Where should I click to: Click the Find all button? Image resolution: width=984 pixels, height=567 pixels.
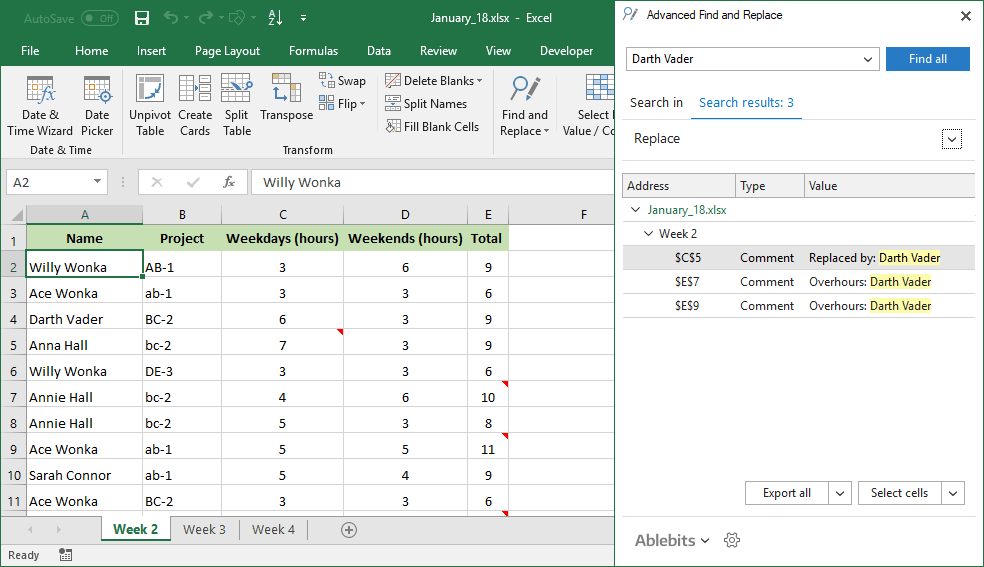(x=928, y=59)
